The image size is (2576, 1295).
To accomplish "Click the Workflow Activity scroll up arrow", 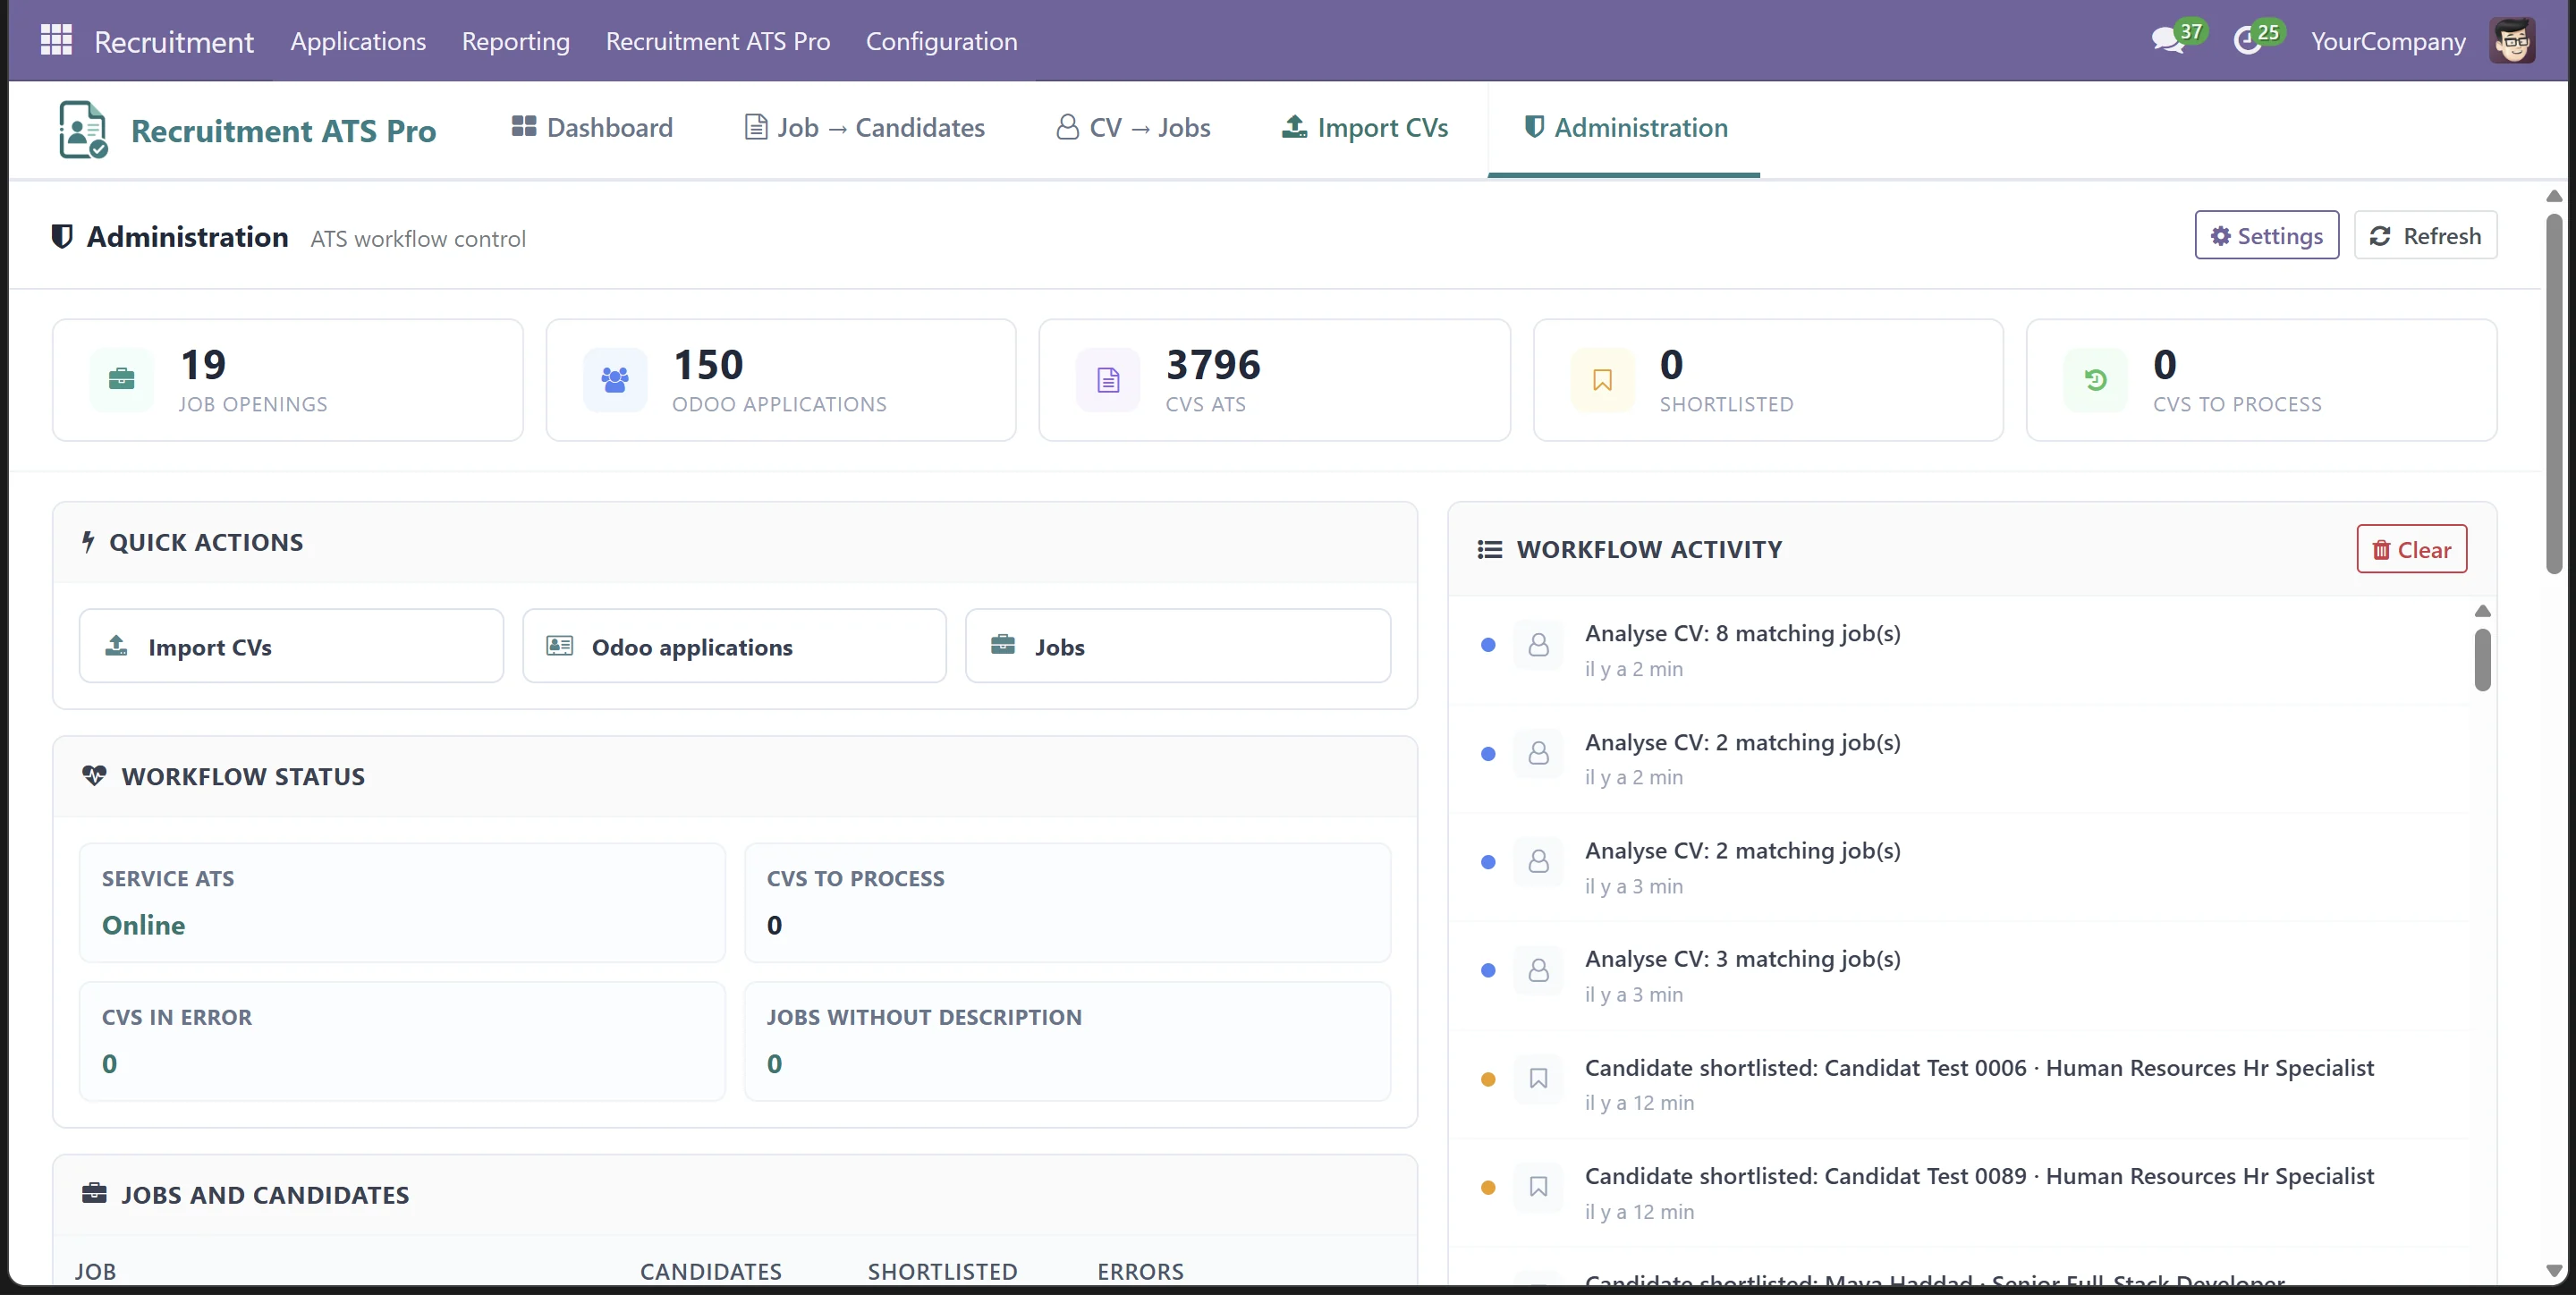I will pyautogui.click(x=2483, y=611).
